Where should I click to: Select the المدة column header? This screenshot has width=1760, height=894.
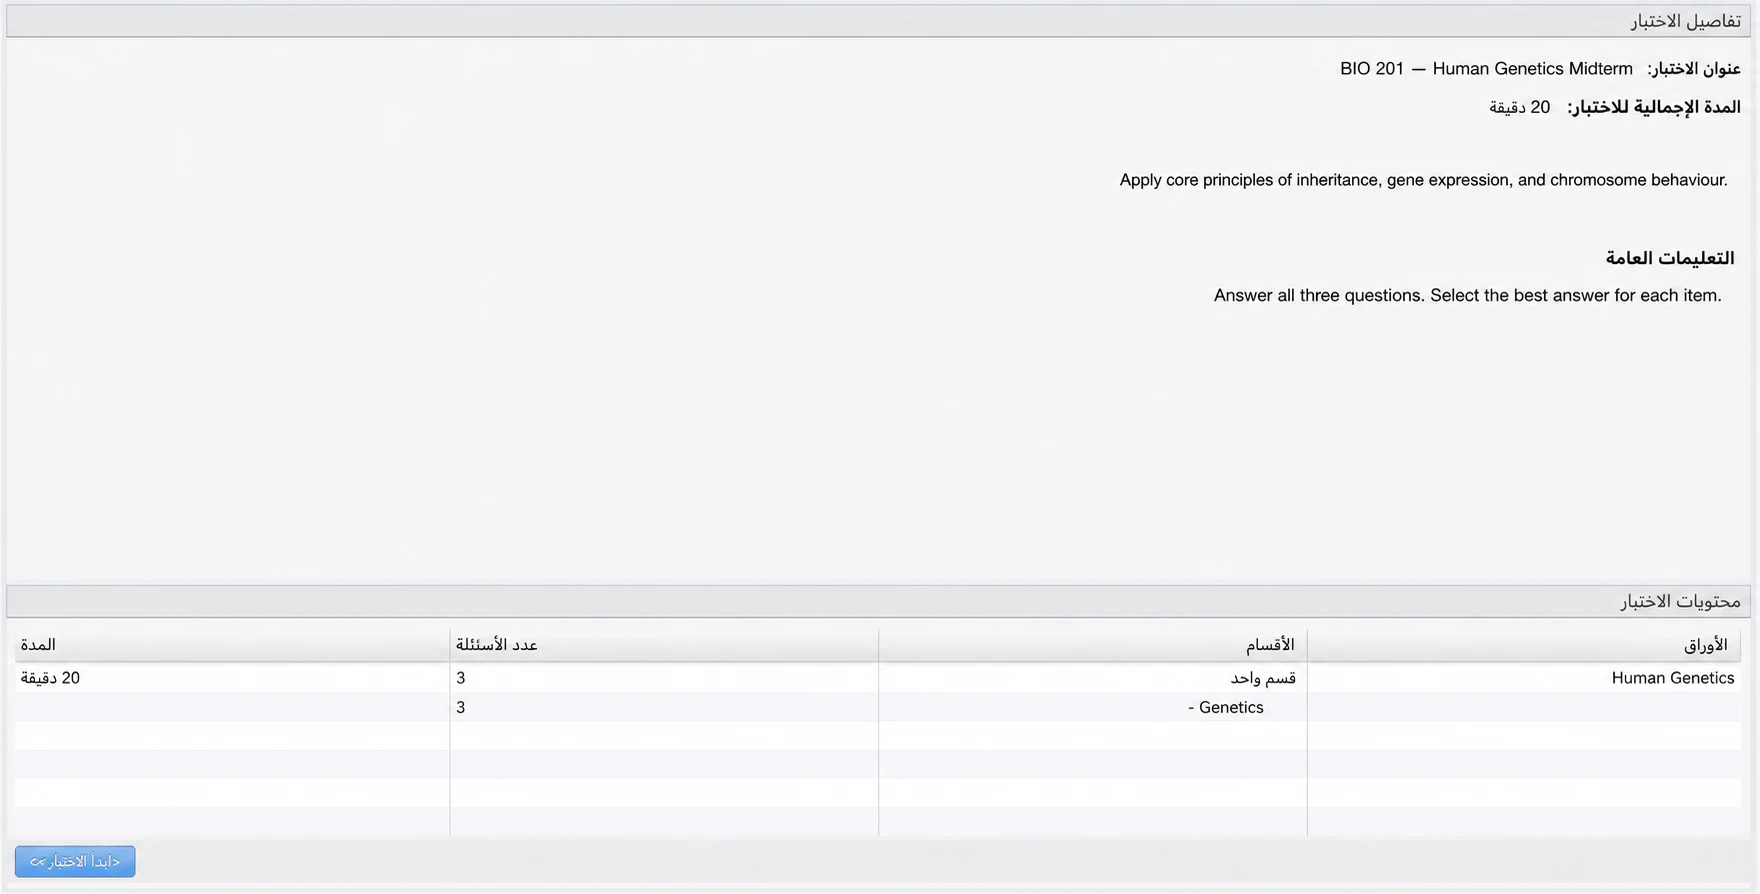pos(232,645)
